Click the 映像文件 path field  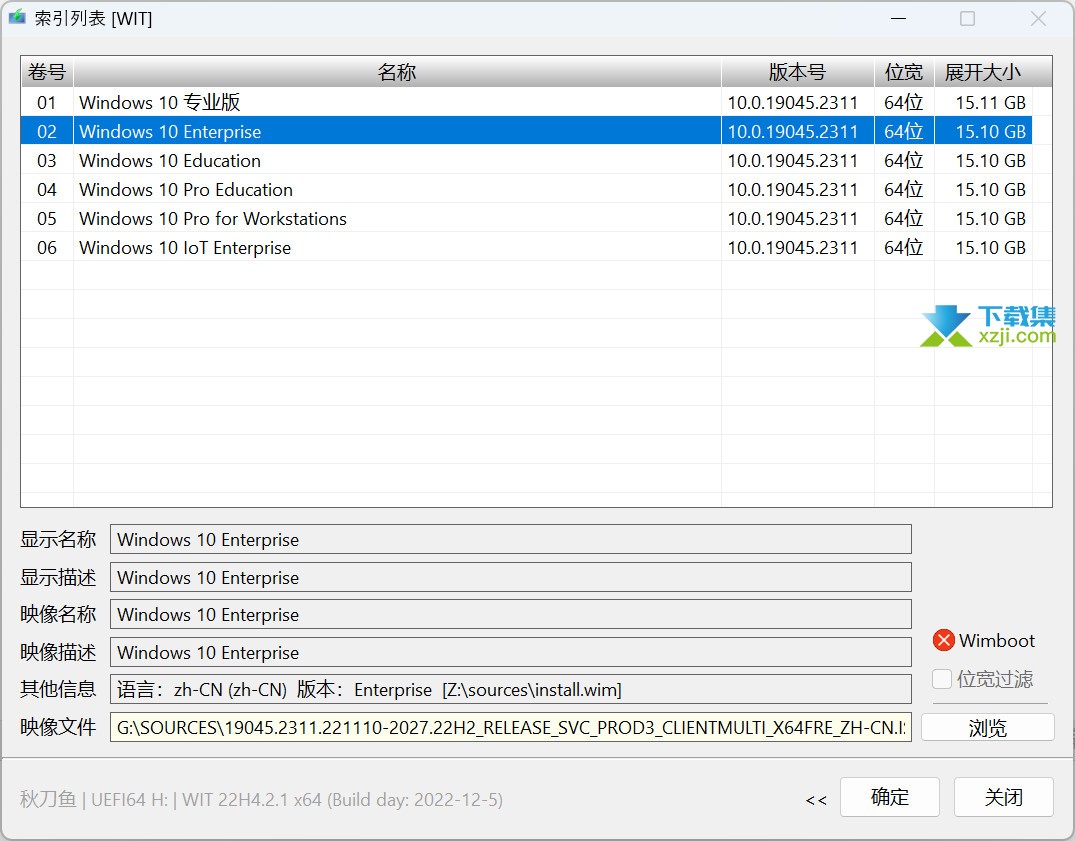pyautogui.click(x=511, y=727)
